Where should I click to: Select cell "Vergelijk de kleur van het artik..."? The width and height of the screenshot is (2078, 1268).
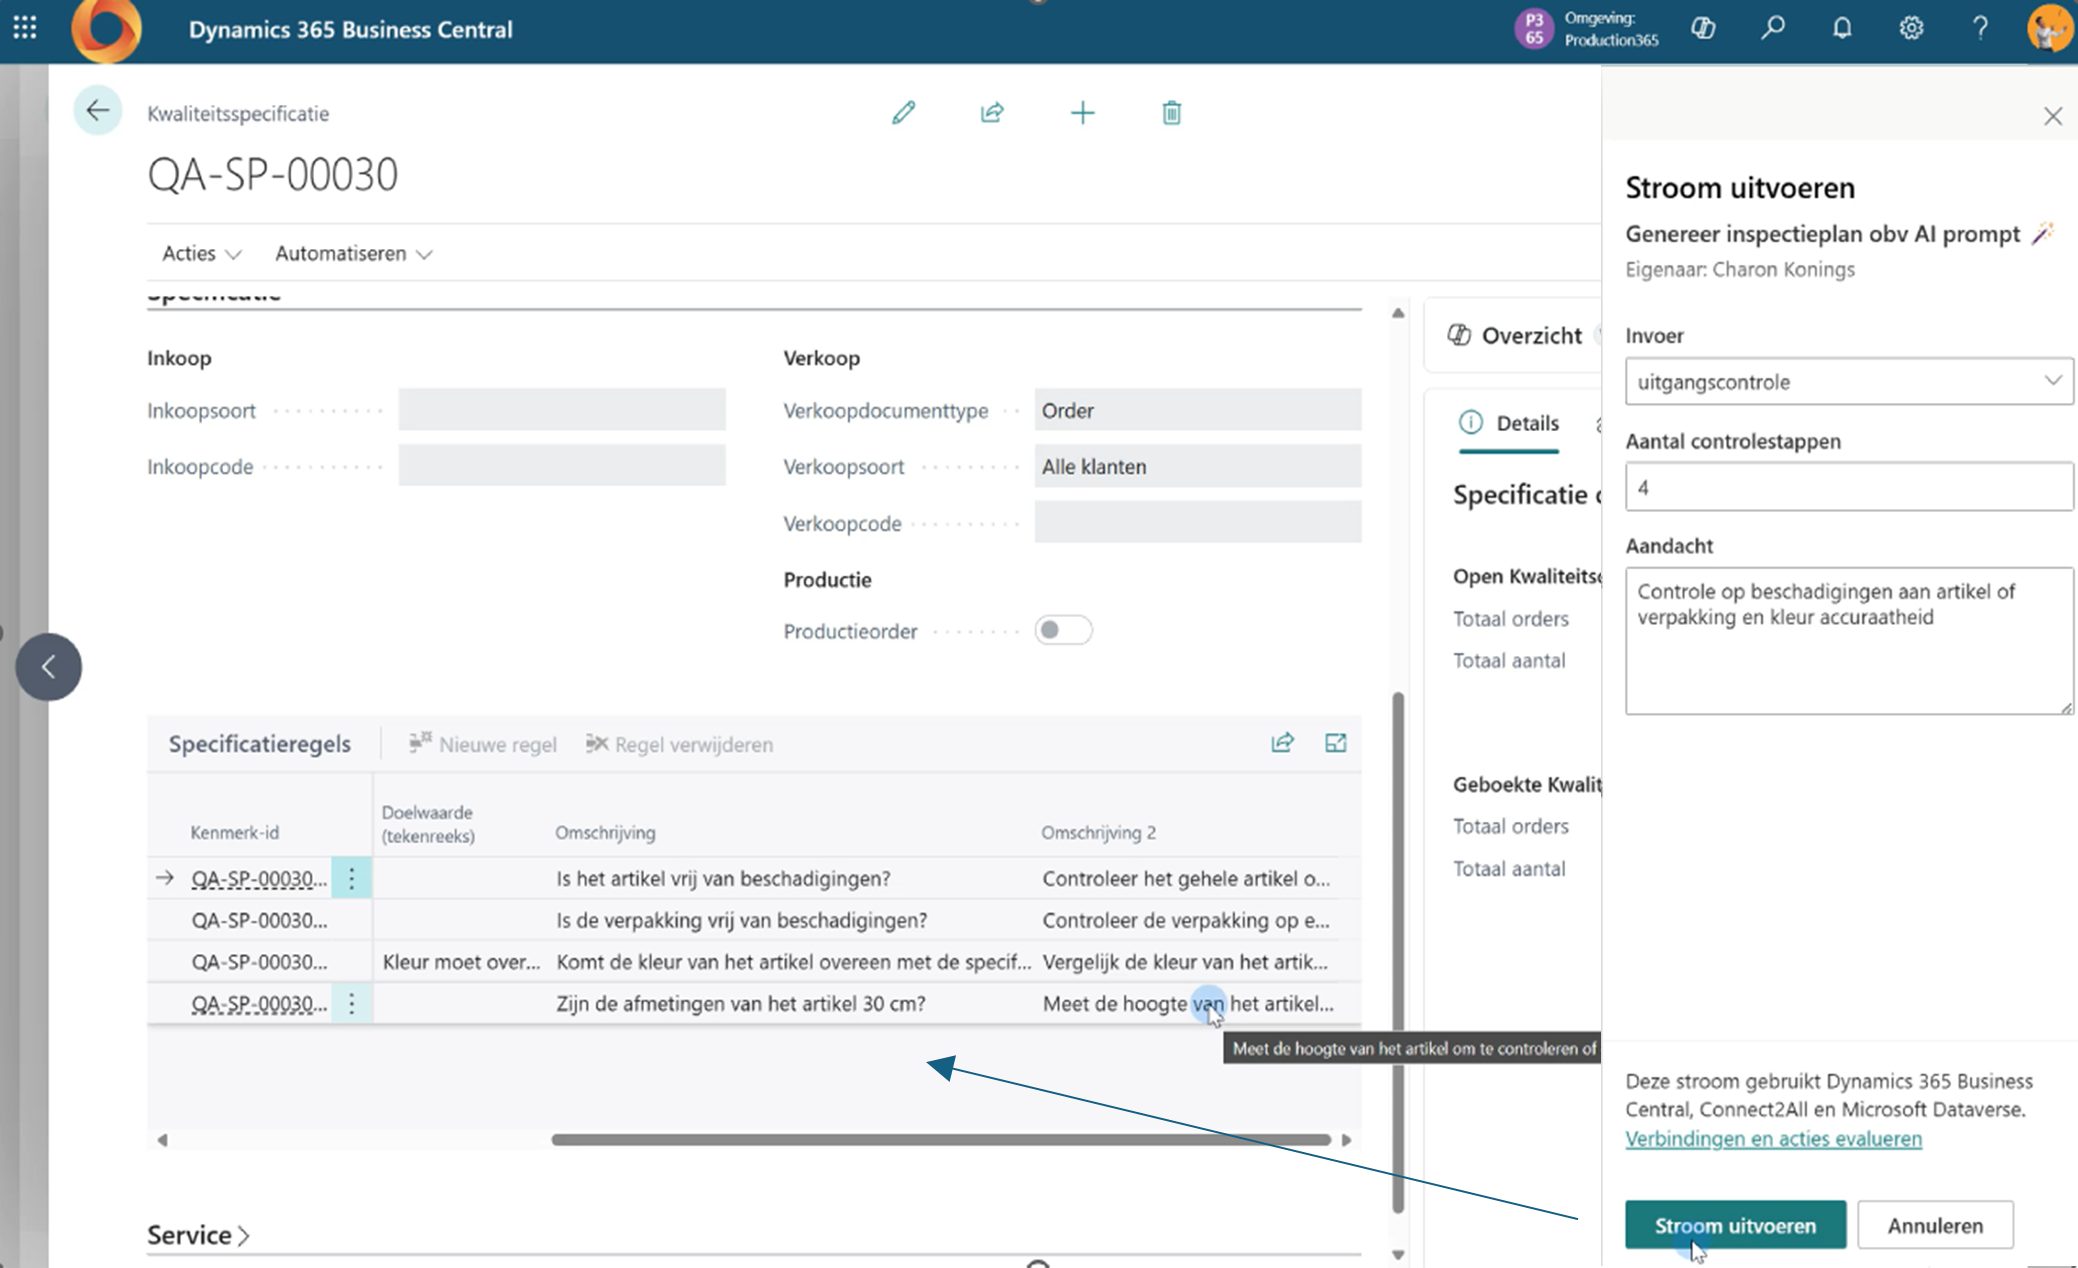click(x=1185, y=962)
